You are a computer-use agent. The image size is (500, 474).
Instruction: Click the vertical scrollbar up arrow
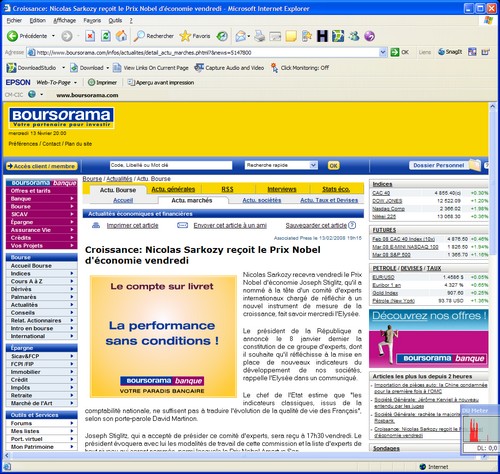click(x=492, y=106)
